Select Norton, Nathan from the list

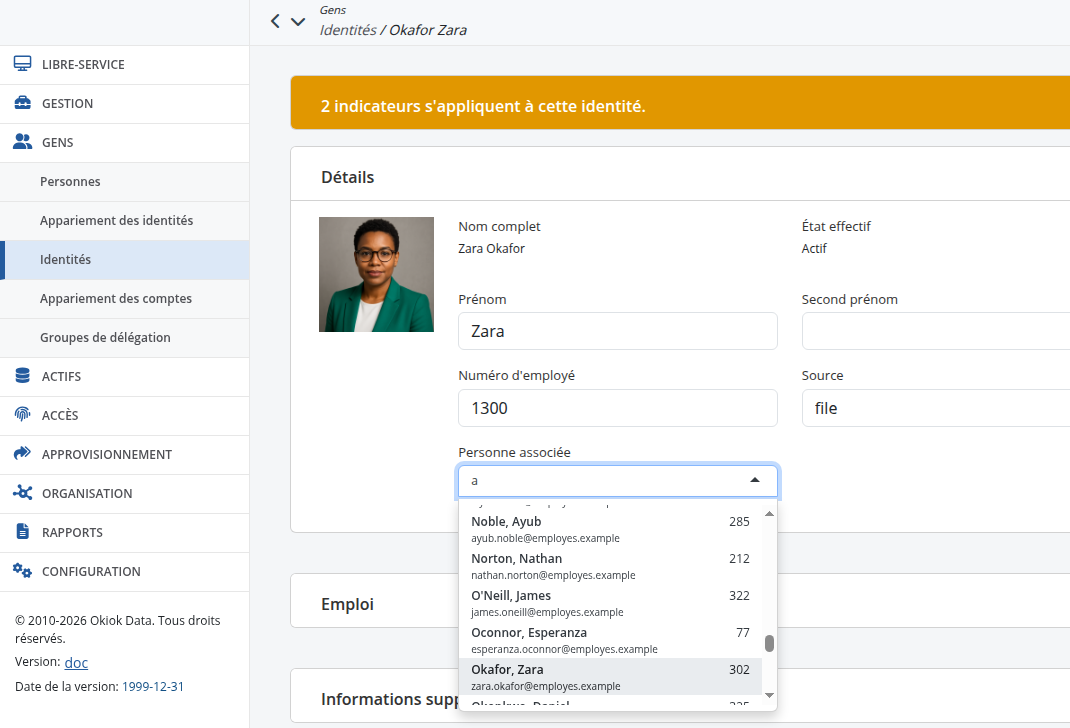(610, 566)
